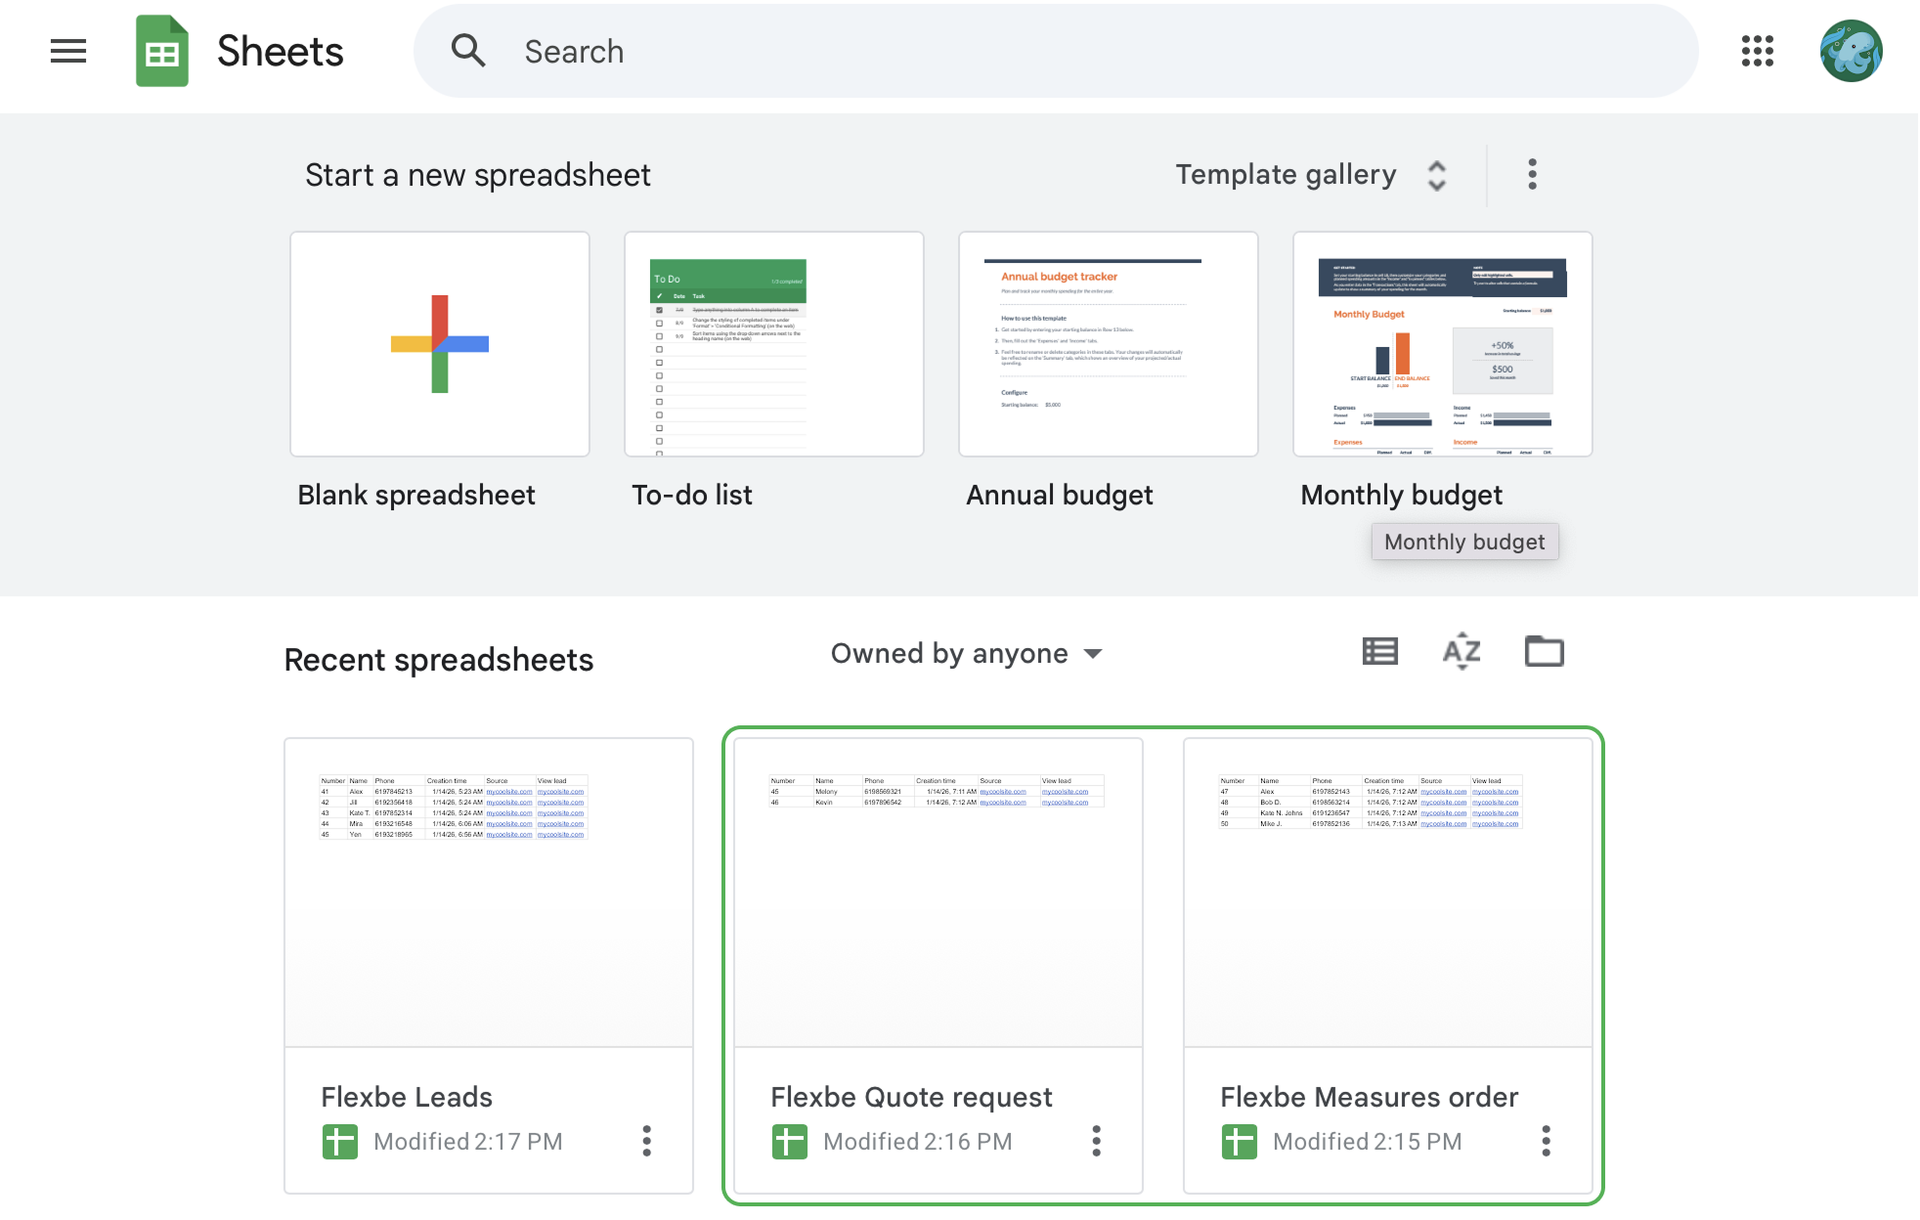
Task: Open the Flexbe Leads spreadsheet
Action: (489, 893)
